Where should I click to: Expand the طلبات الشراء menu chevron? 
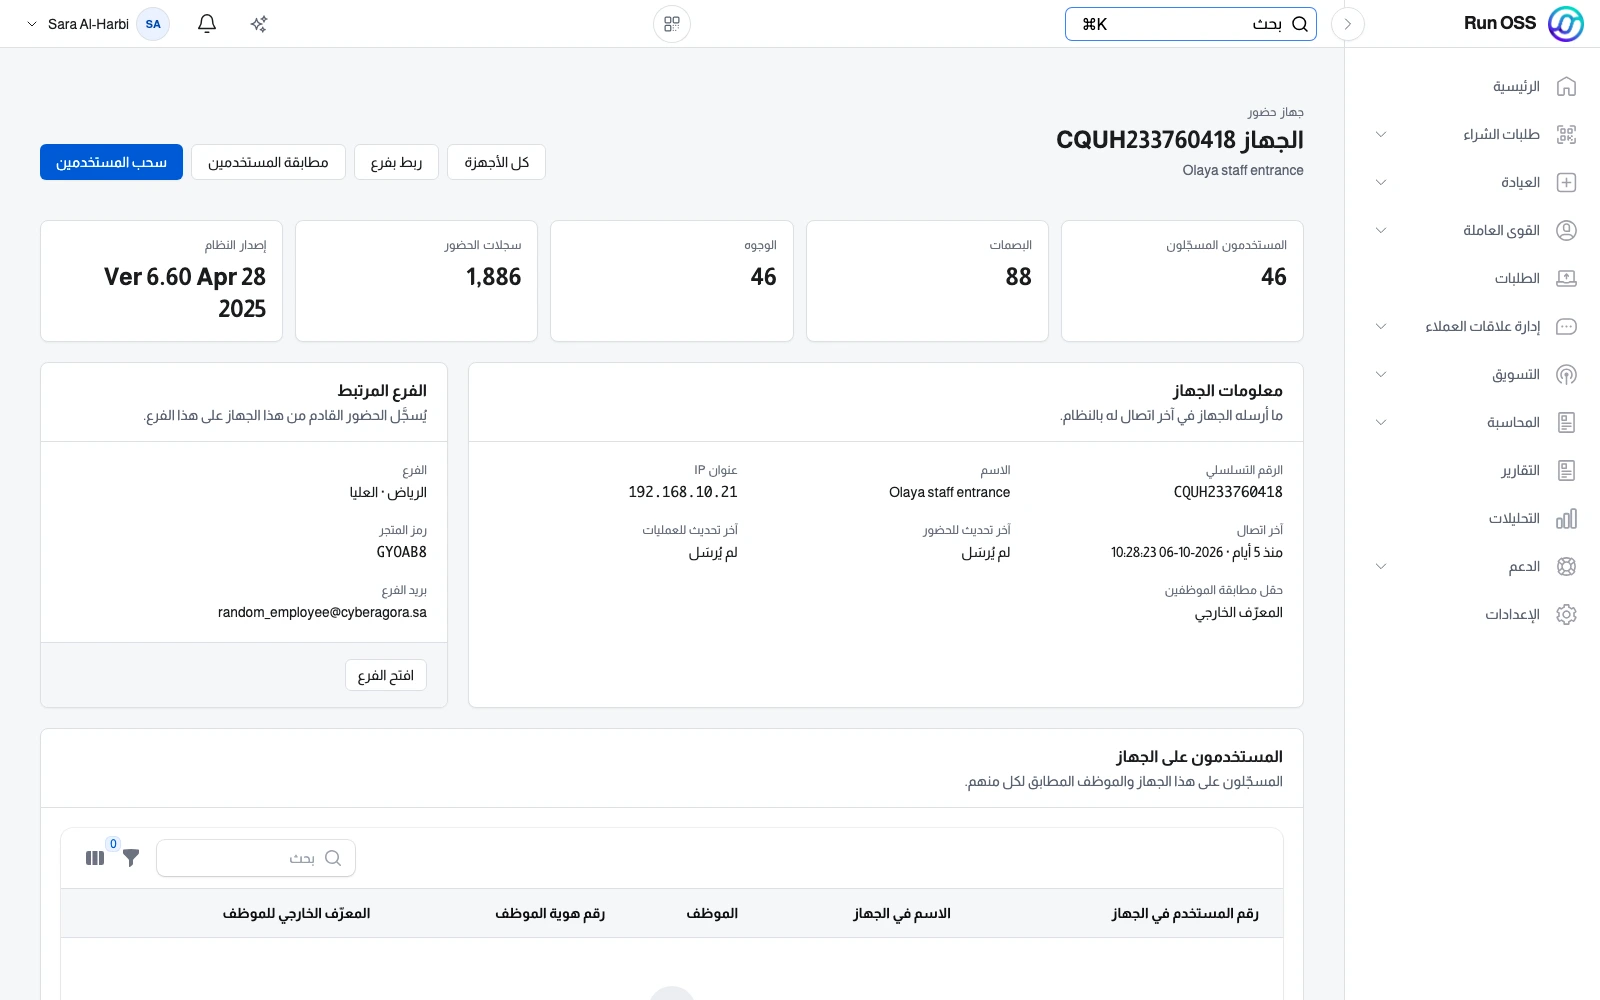coord(1381,135)
